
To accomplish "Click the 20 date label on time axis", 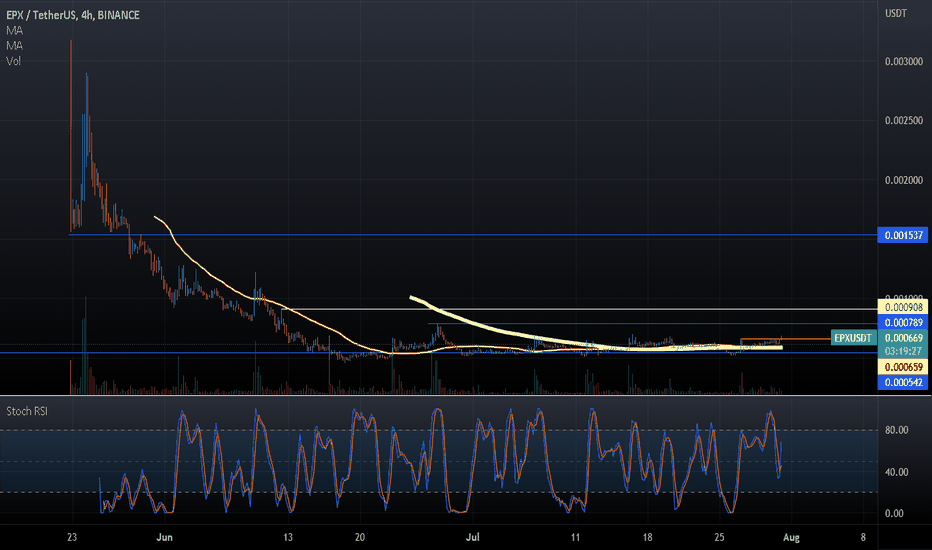I will coord(360,538).
